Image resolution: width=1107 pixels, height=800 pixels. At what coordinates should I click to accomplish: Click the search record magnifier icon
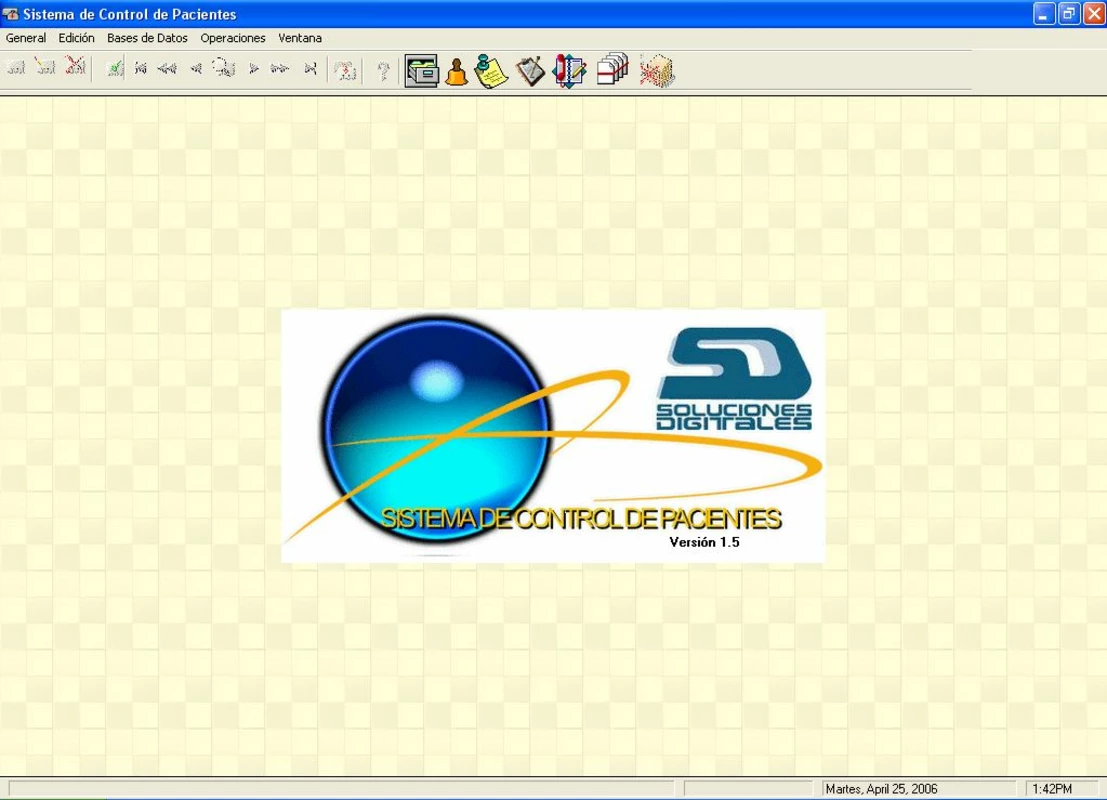tap(224, 68)
